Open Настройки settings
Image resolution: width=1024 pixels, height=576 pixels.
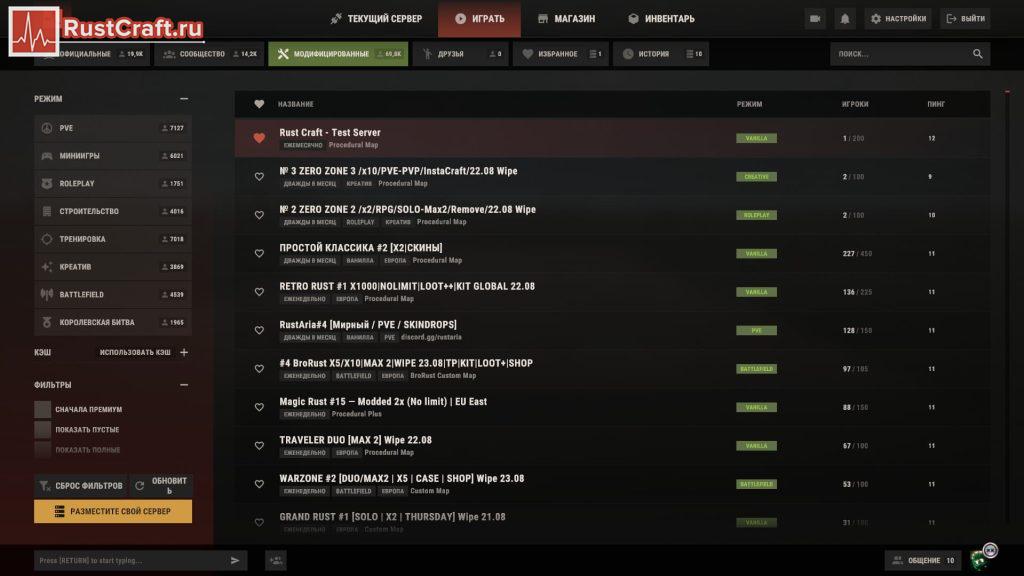coord(898,19)
